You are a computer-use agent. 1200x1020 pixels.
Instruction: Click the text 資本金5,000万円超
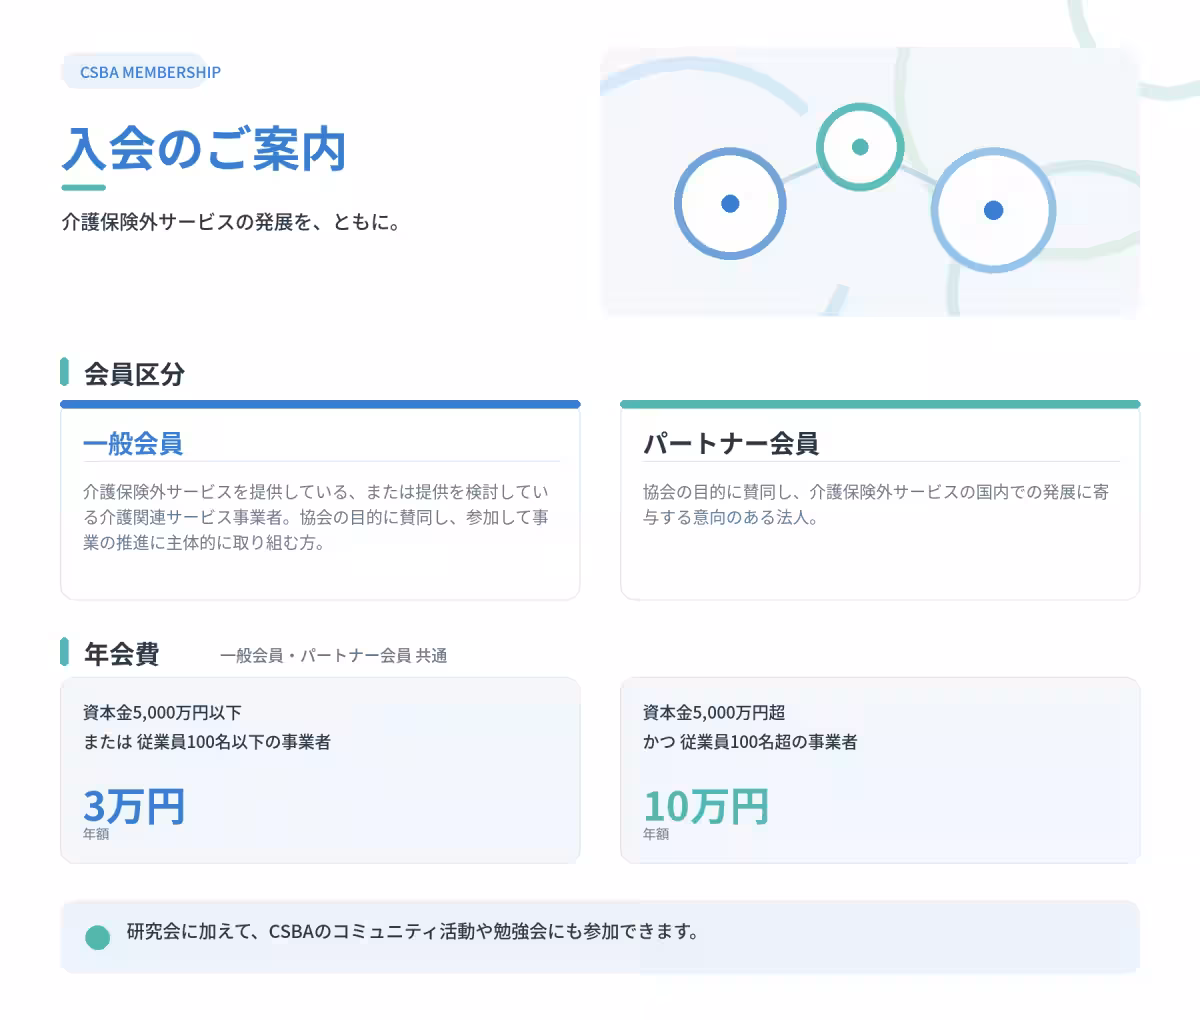(714, 712)
